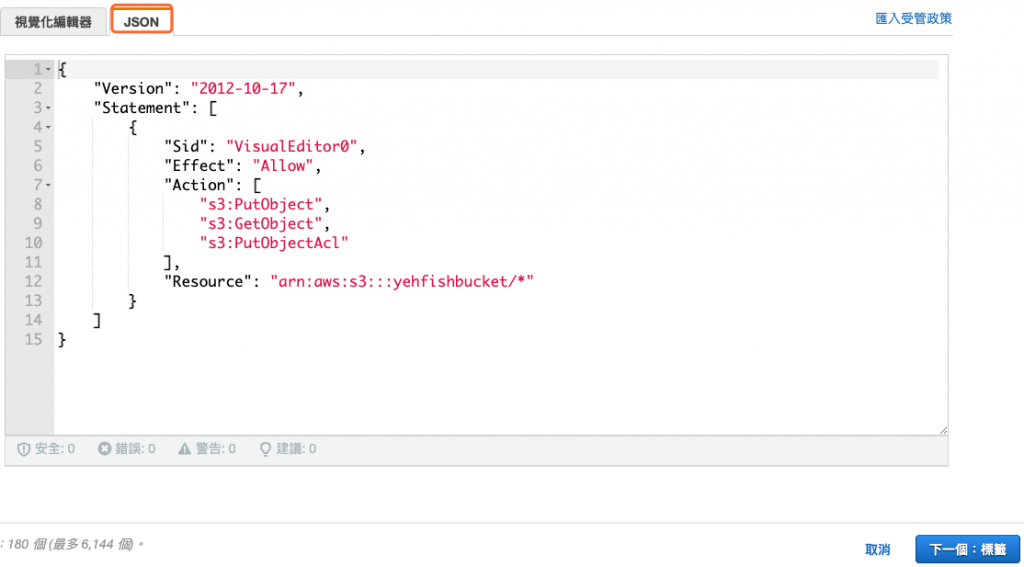Click the closing brace on line 15
The width and height of the screenshot is (1024, 567).
[63, 340]
